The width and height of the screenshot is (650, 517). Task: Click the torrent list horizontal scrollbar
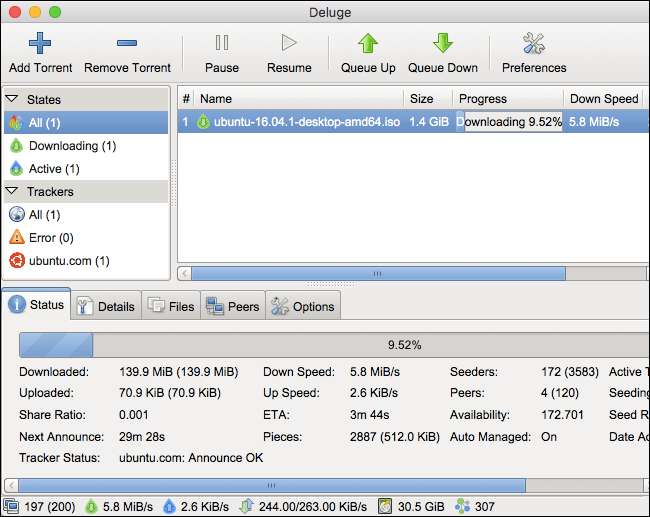click(377, 273)
